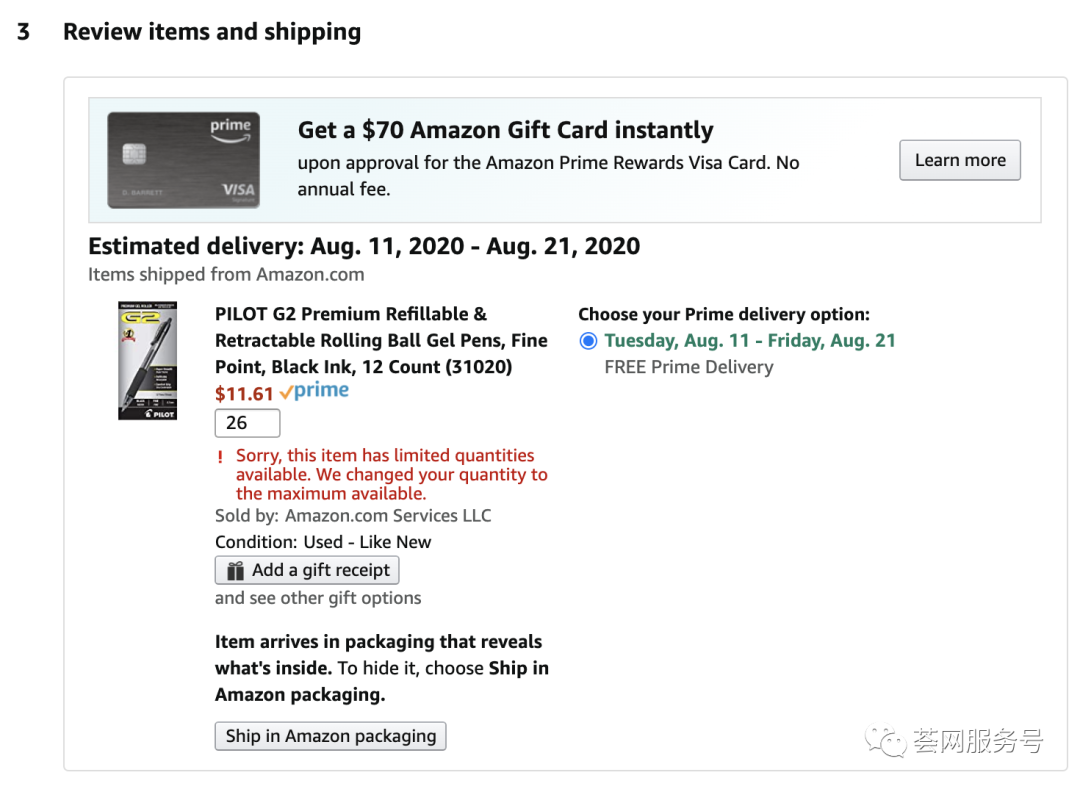Screen dimensions: 1080x789
Task: Open the PILOT G2 Premium pens product title
Action: click(x=381, y=340)
